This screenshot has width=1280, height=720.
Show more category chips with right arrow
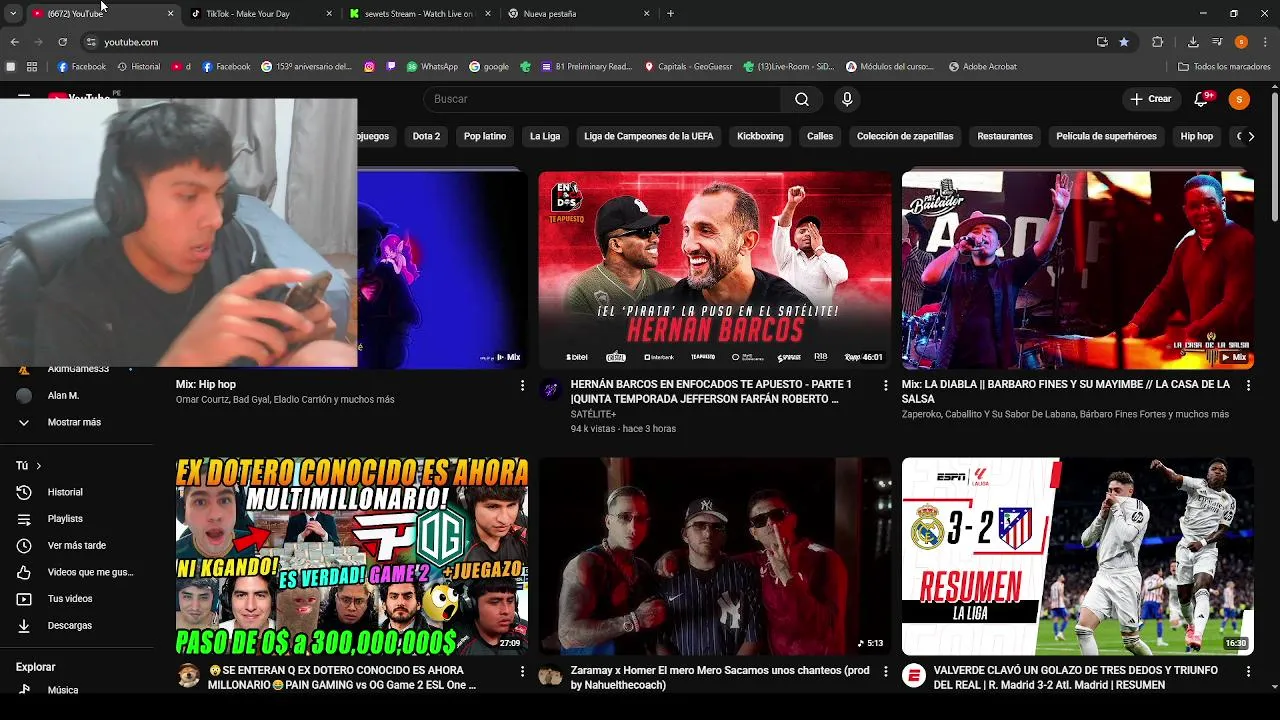(x=1250, y=136)
